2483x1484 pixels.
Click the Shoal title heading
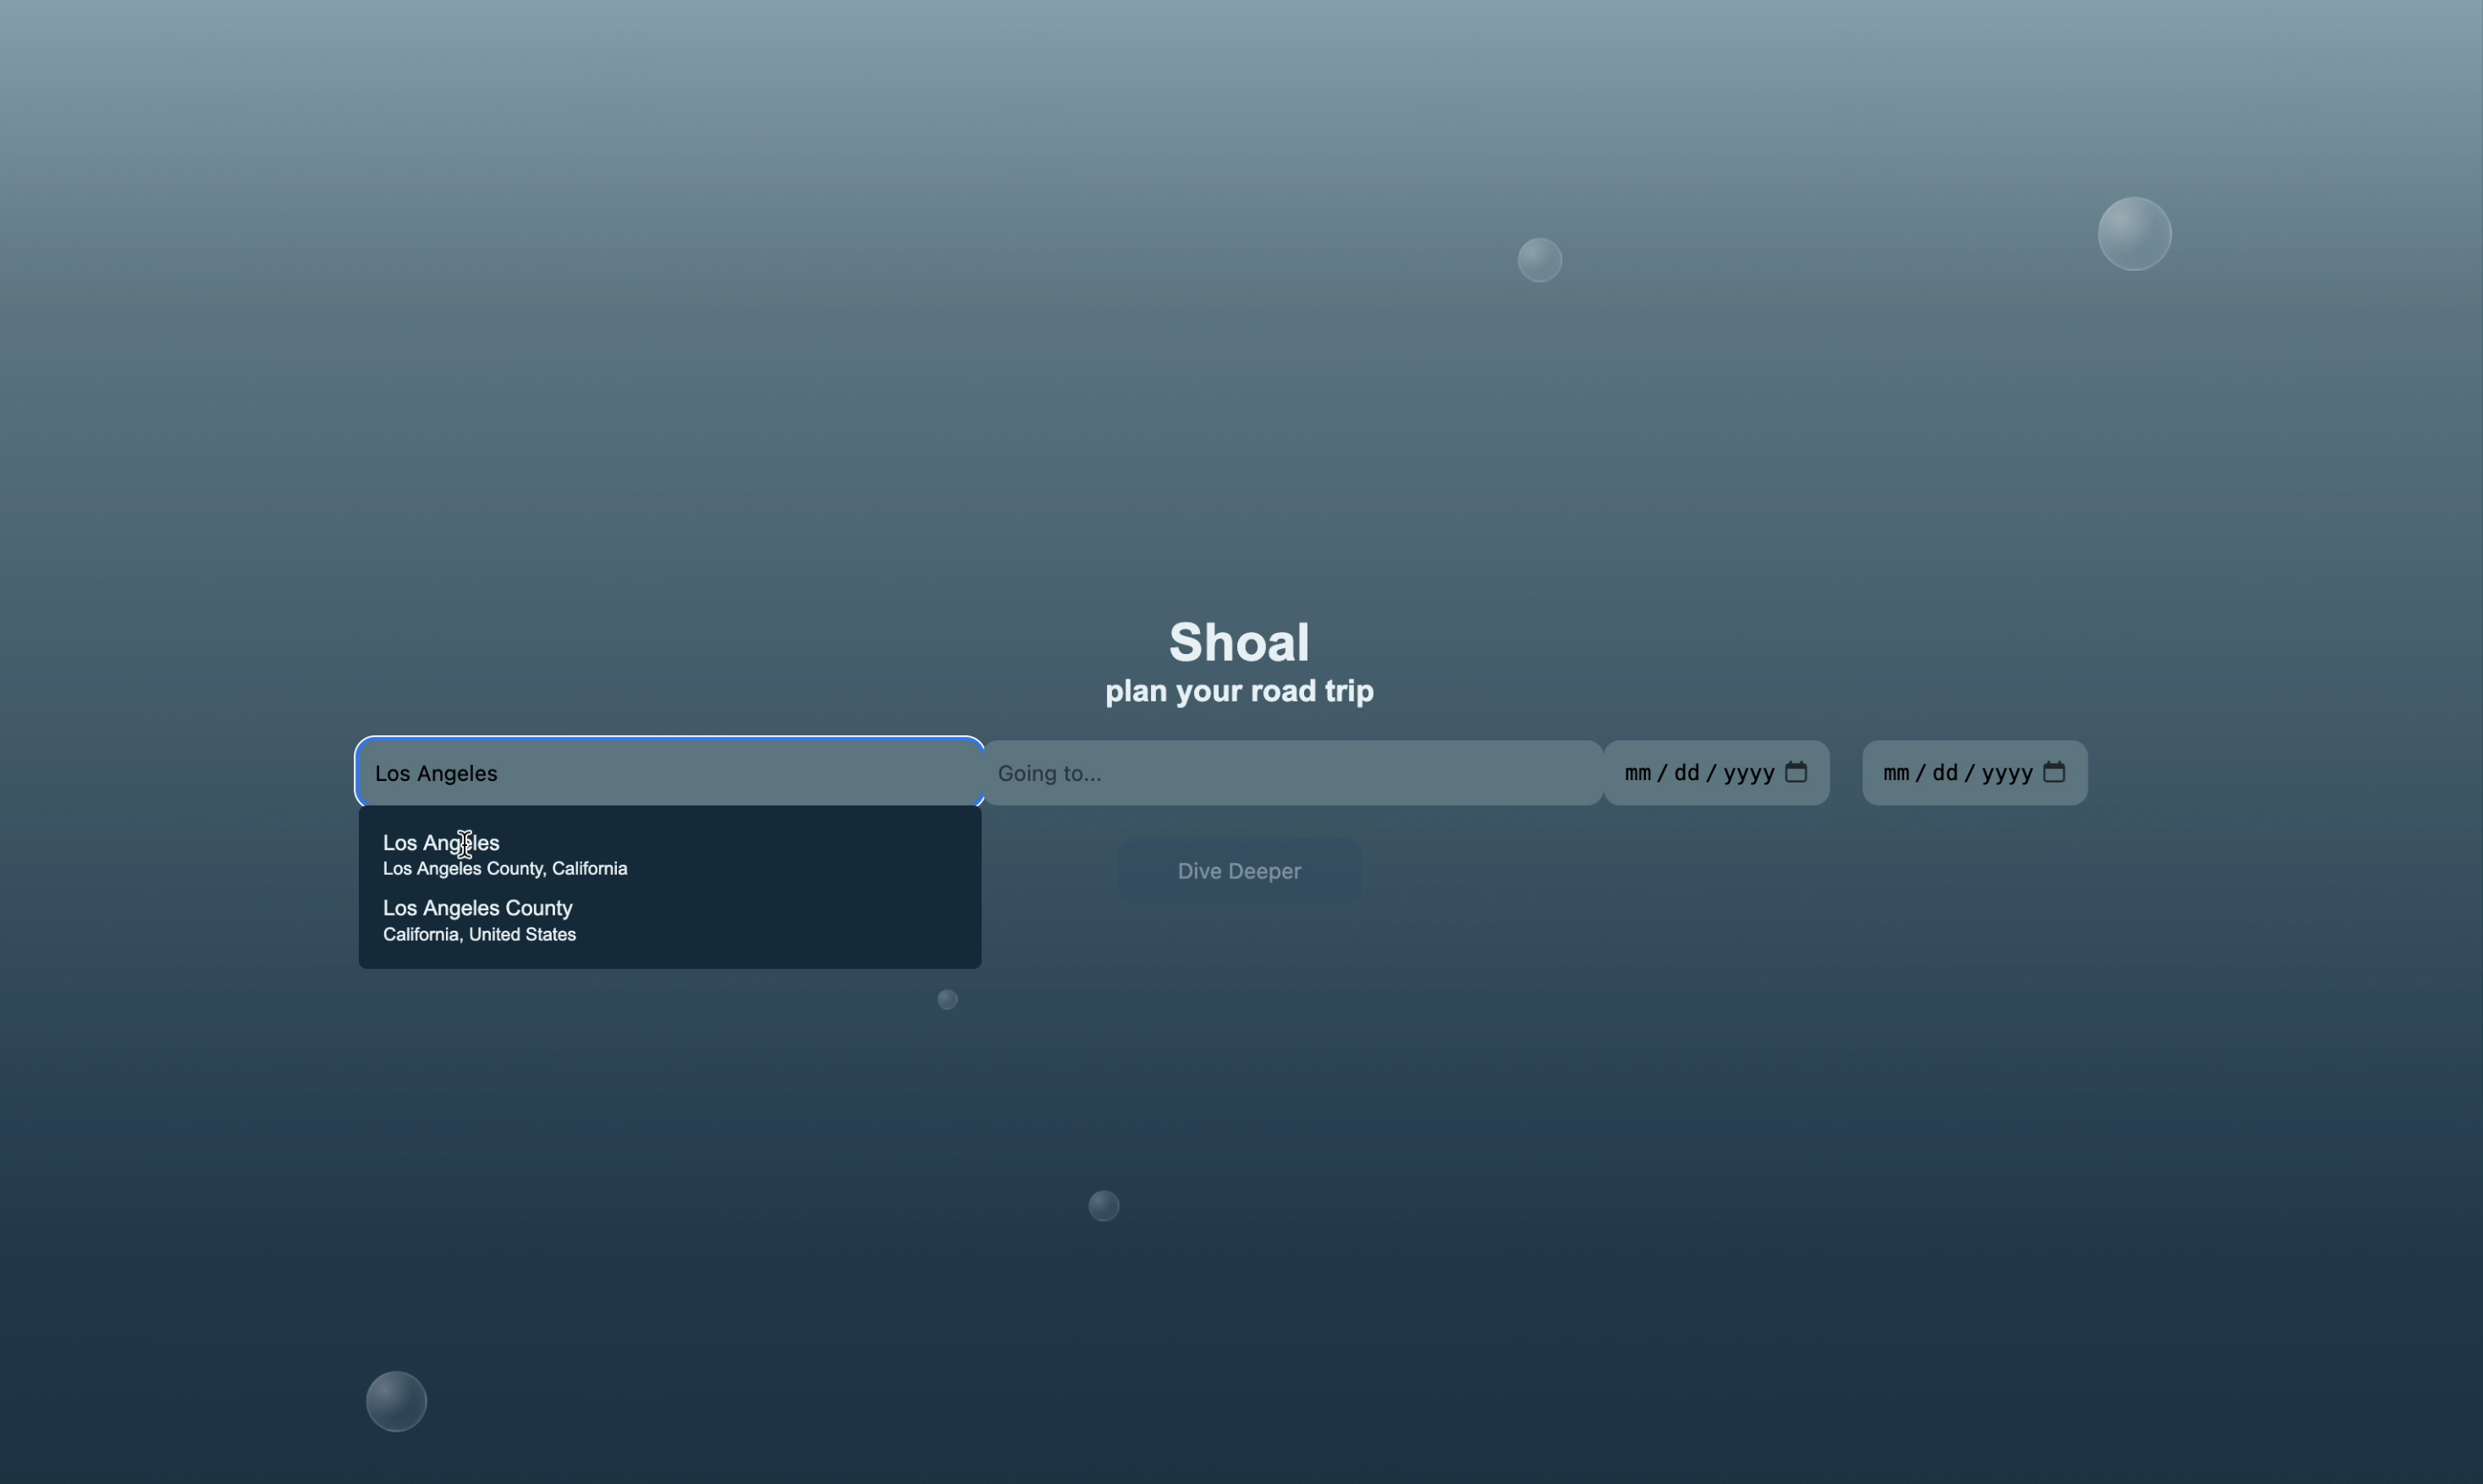[x=1239, y=641]
